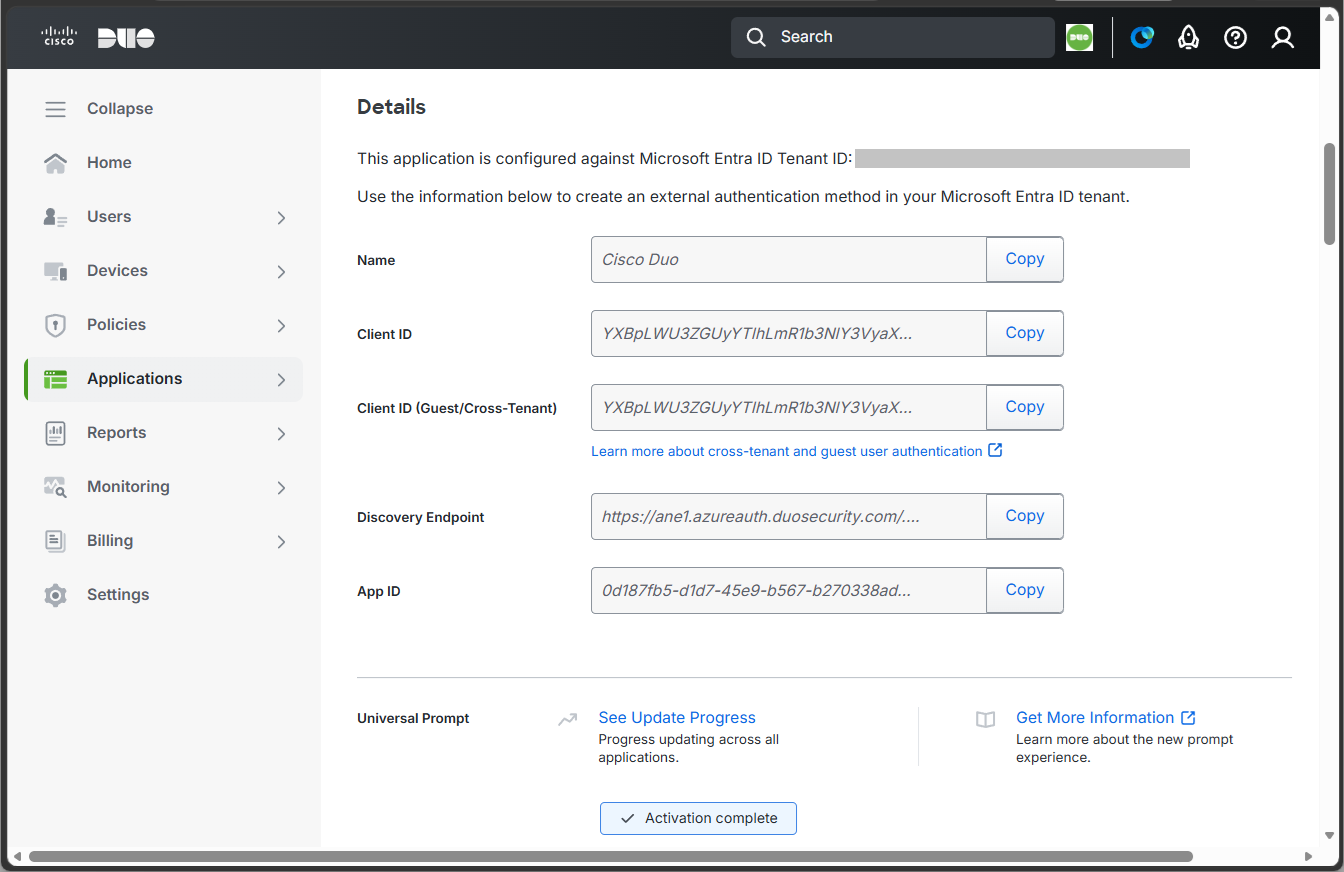Open the blue Cisco AI assistant icon
Viewport: 1344px width, 872px height.
pos(1141,37)
